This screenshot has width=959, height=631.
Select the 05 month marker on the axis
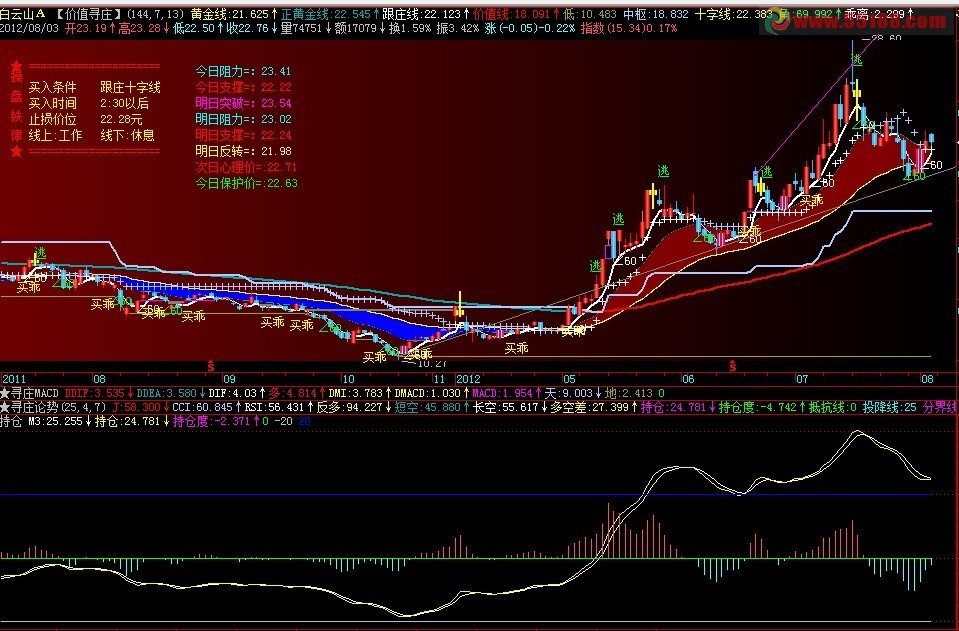click(x=569, y=379)
